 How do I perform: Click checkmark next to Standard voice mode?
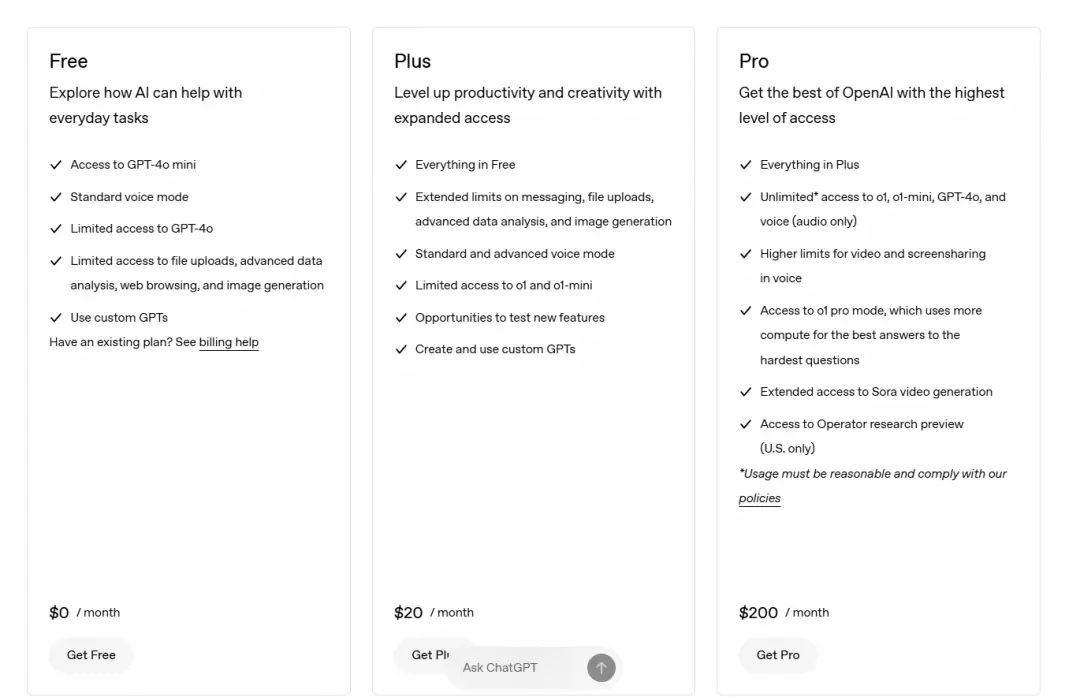click(56, 197)
